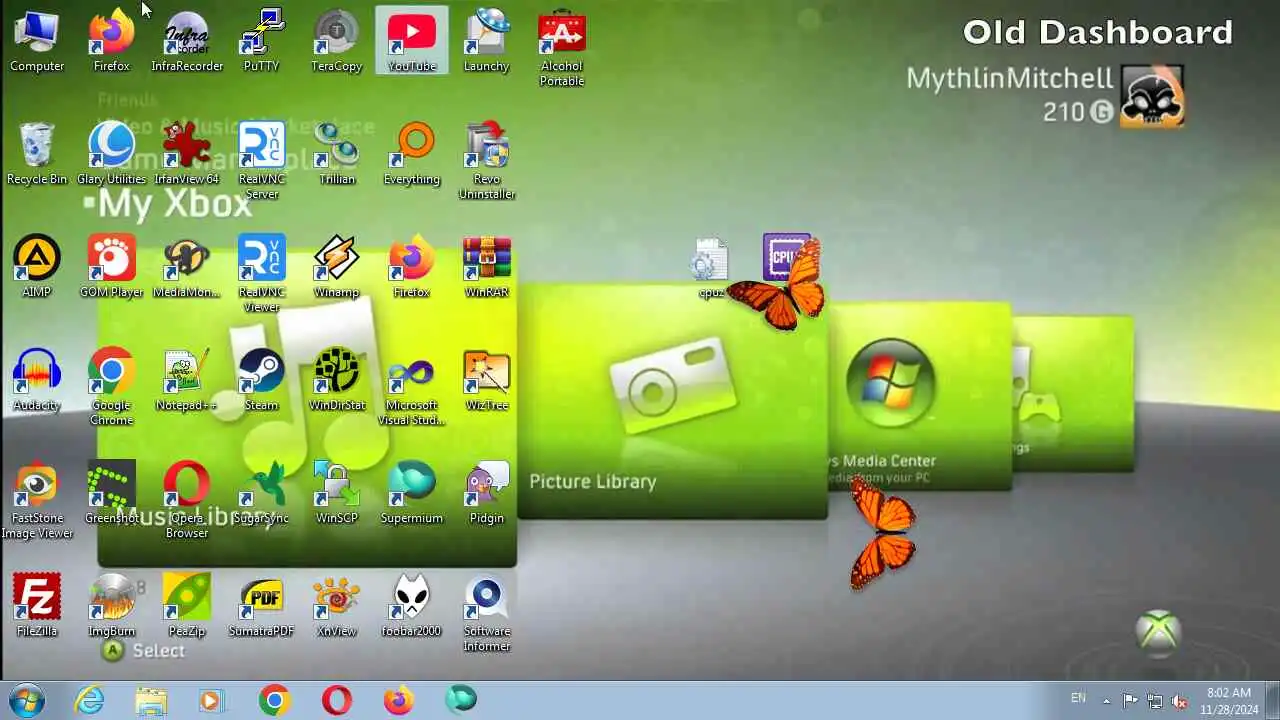Open the Pidgin messenger shortcut
Screen dimensions: 1280x720
(x=487, y=493)
